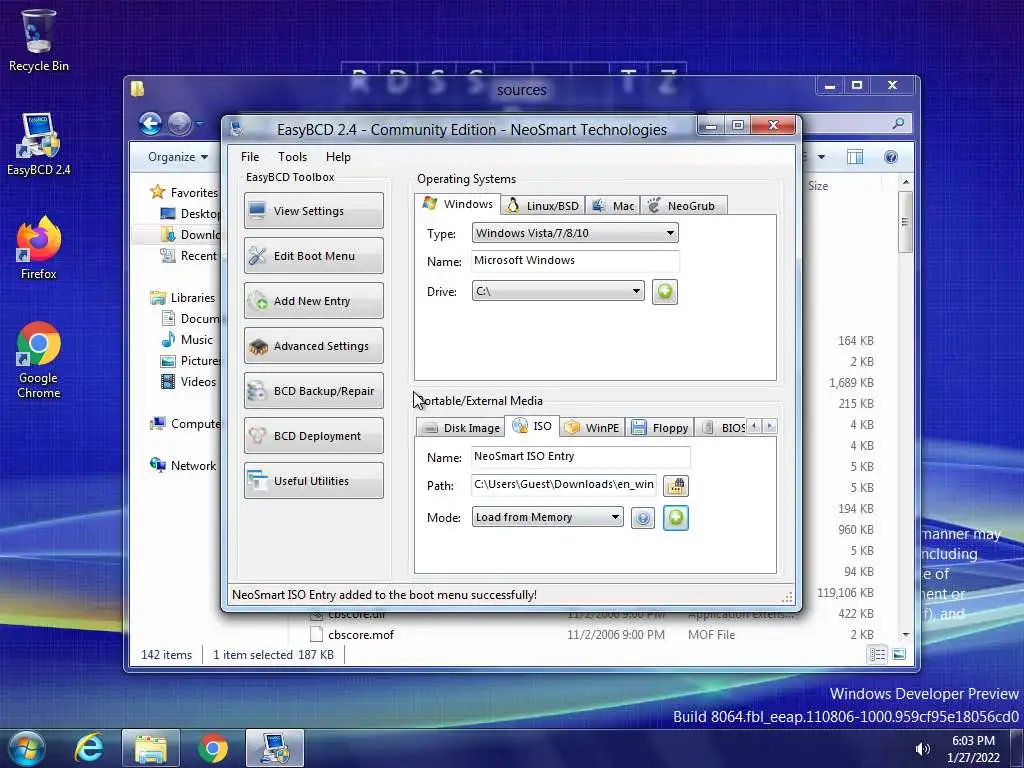Click the taskbar clock 6:03 PM

[973, 741]
